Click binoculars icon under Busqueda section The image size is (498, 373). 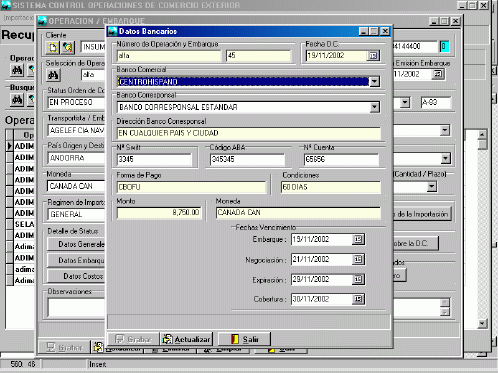(17, 99)
